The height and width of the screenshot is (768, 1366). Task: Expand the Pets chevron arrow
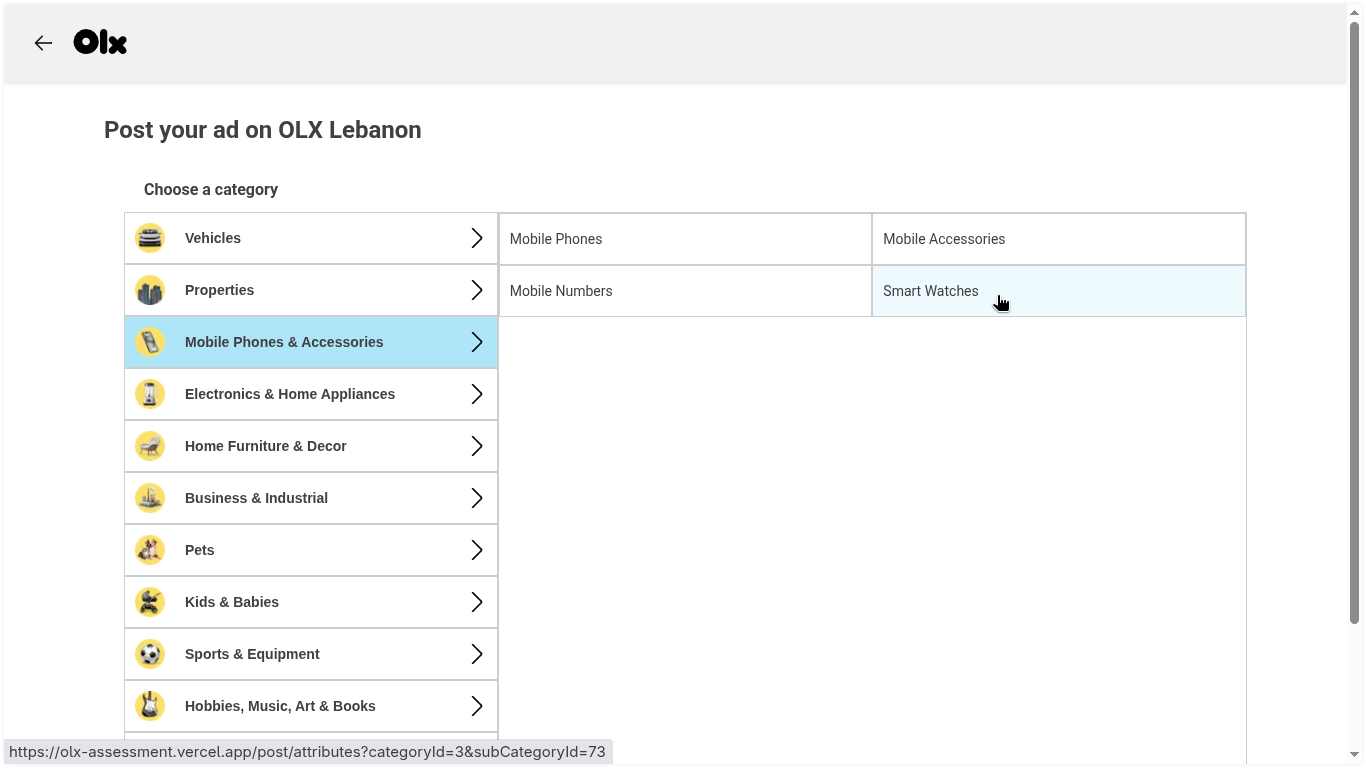pyautogui.click(x=477, y=550)
